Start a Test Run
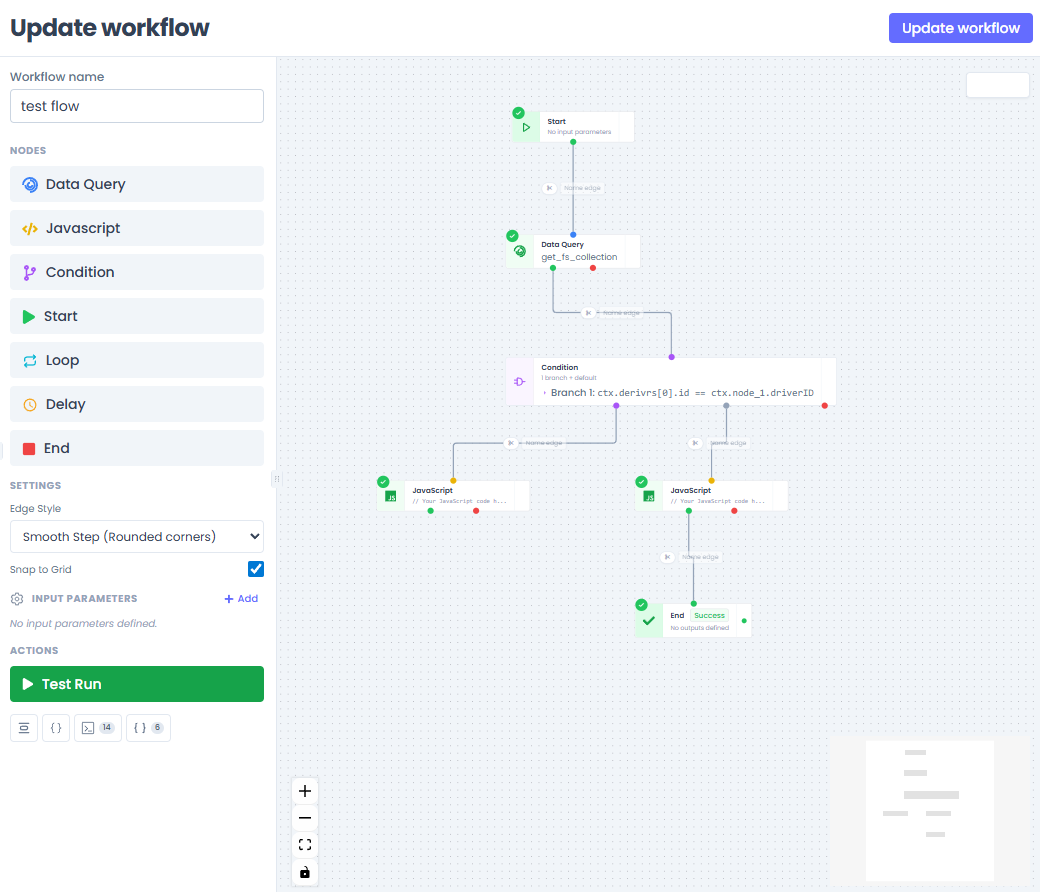Screen dimensions: 1040x892 (136, 684)
